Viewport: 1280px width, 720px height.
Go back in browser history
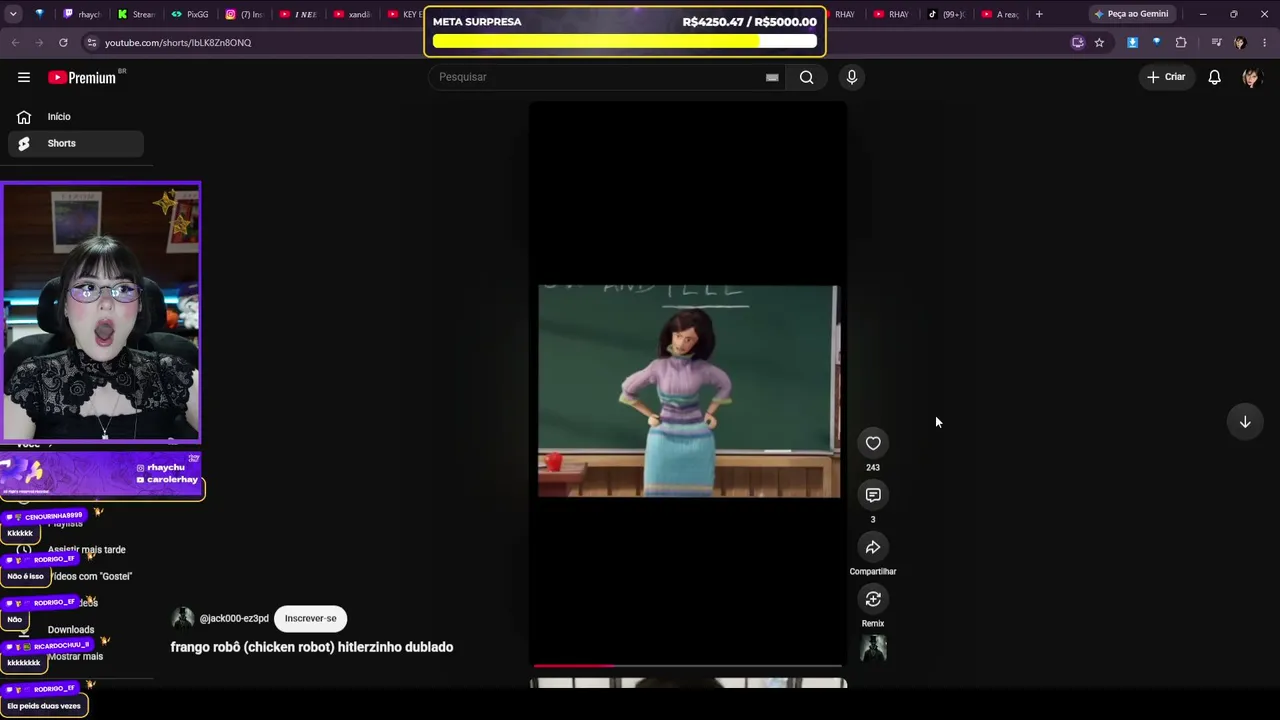15,43
